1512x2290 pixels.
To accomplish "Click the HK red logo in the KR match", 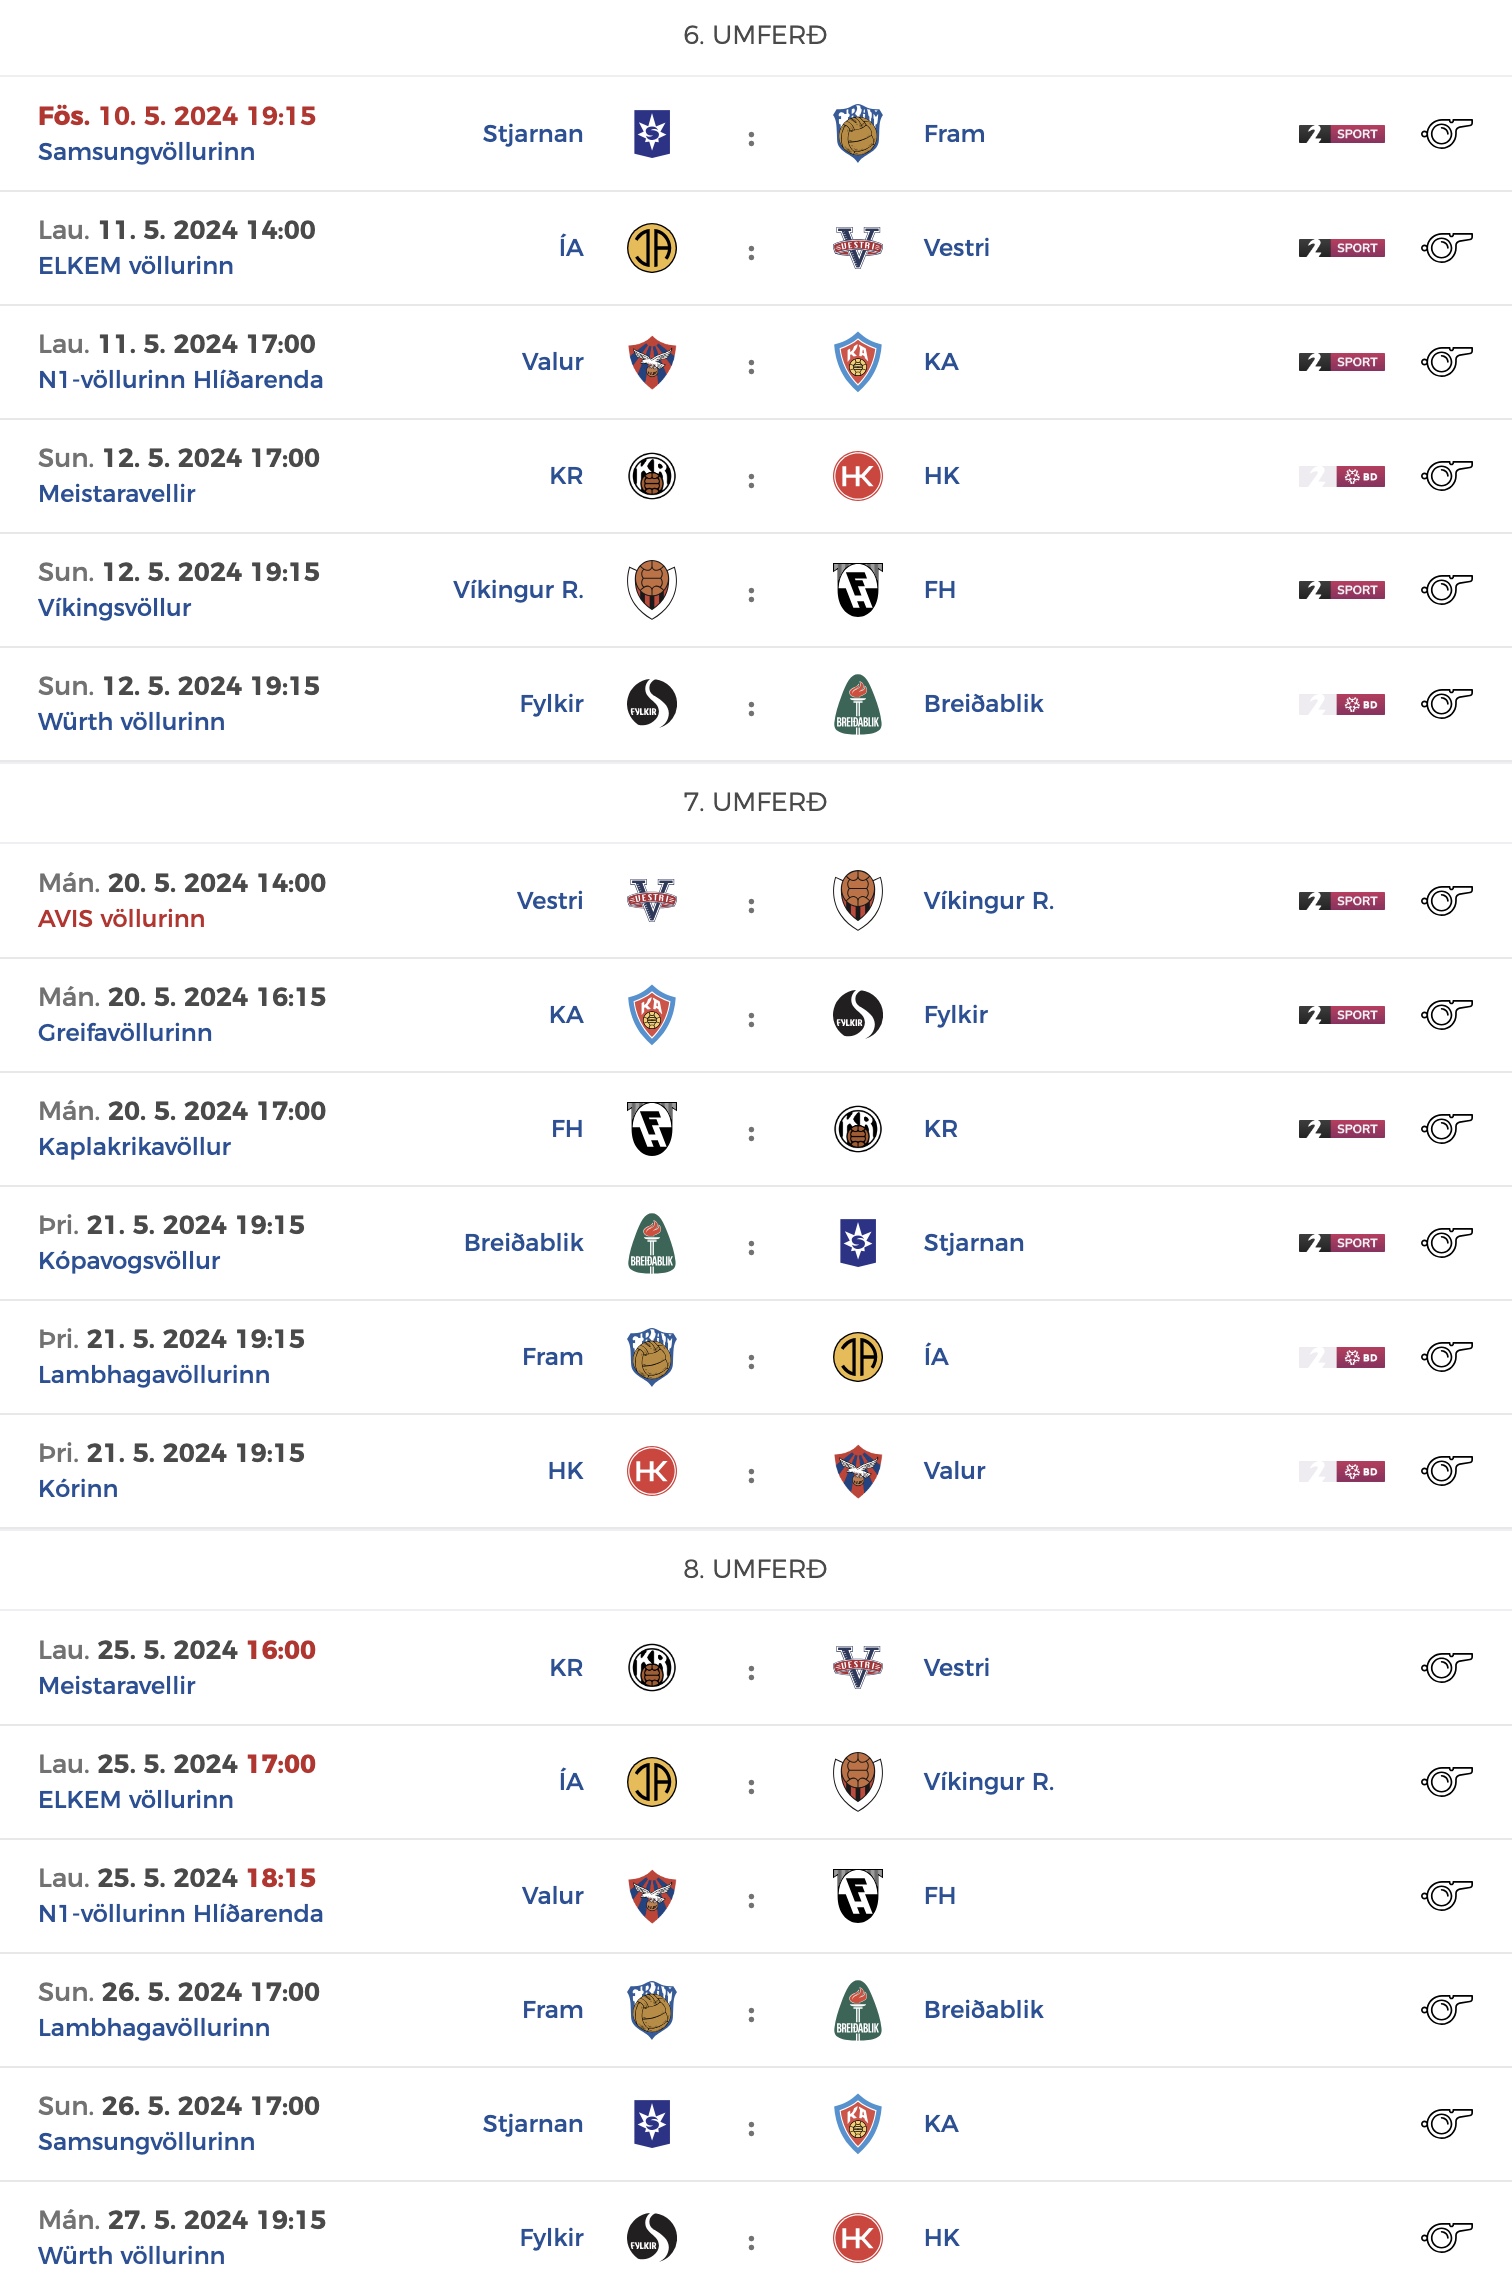I will pos(857,476).
